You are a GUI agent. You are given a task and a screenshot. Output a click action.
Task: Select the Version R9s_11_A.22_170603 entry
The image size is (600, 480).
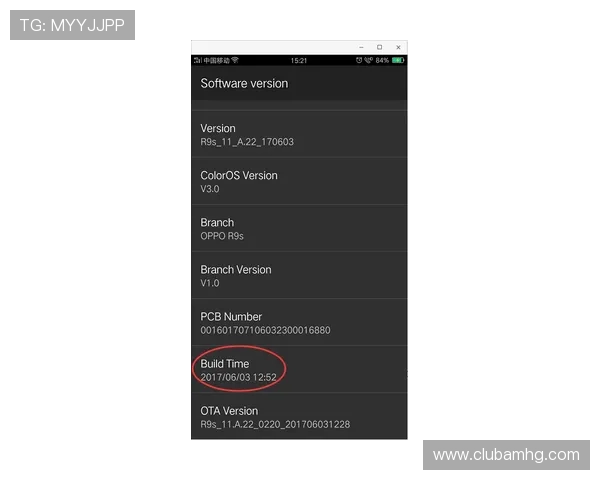(299, 134)
